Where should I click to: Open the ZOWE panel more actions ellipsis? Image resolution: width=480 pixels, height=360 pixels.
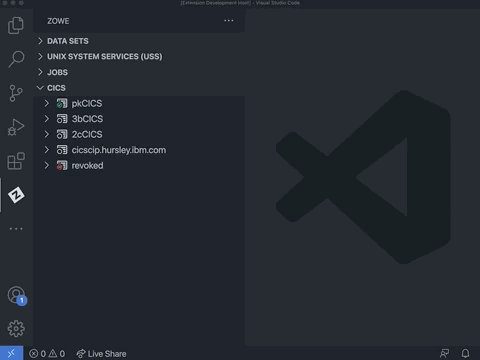pyautogui.click(x=229, y=21)
